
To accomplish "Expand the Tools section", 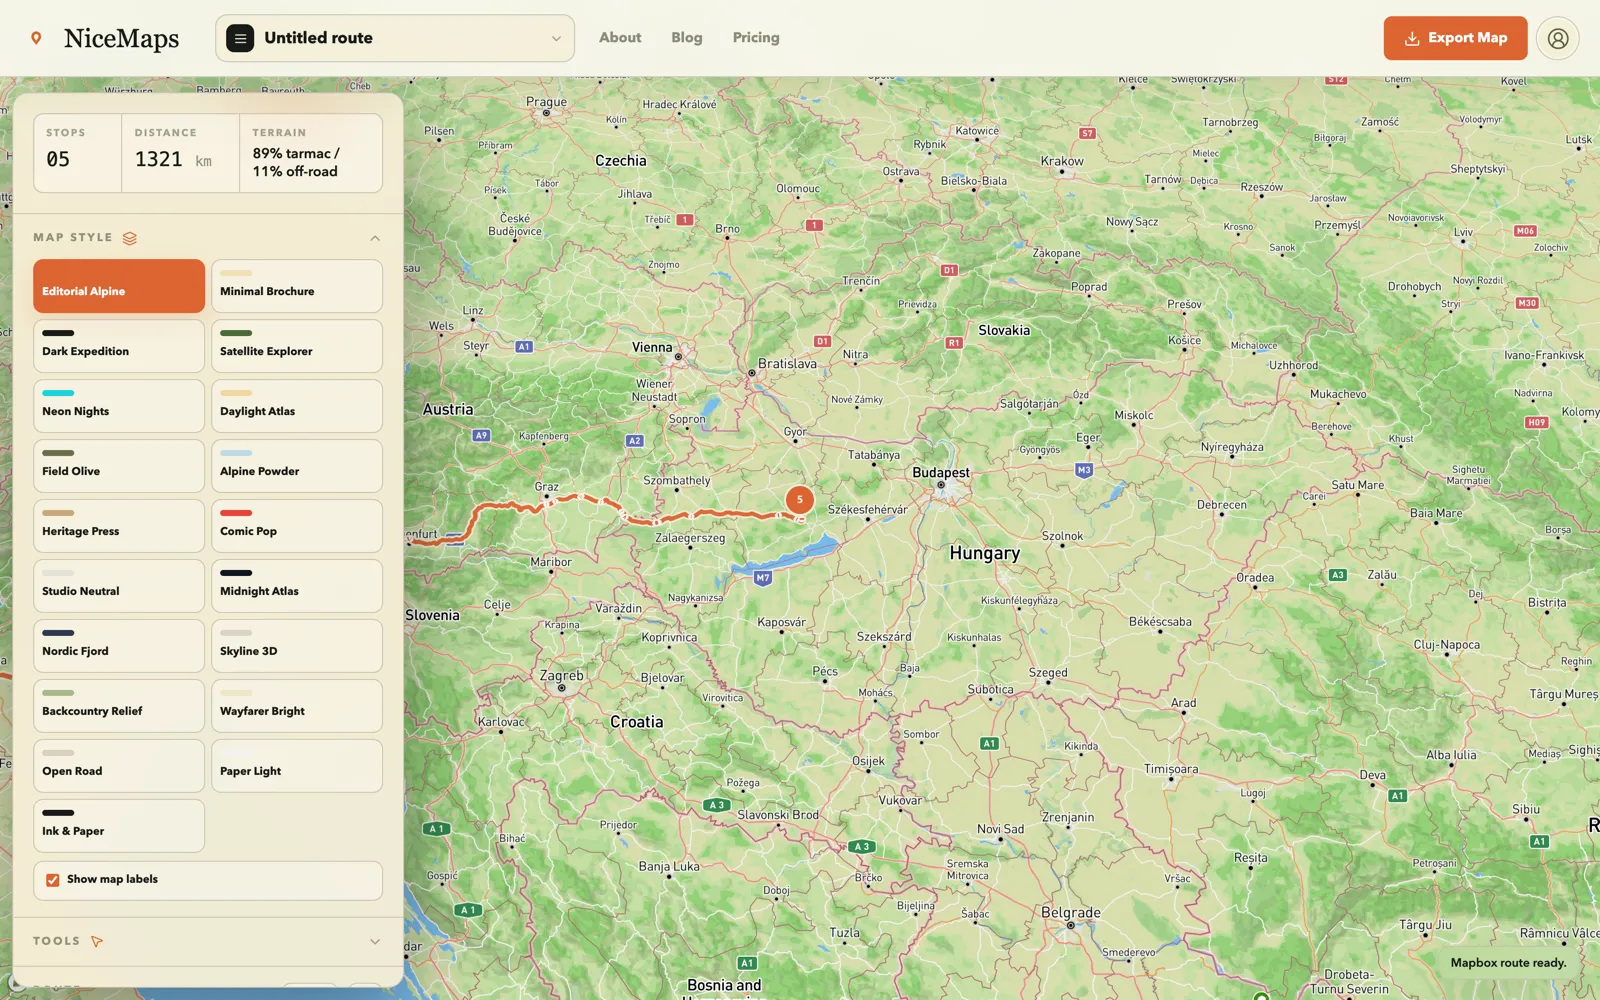I will pyautogui.click(x=375, y=941).
